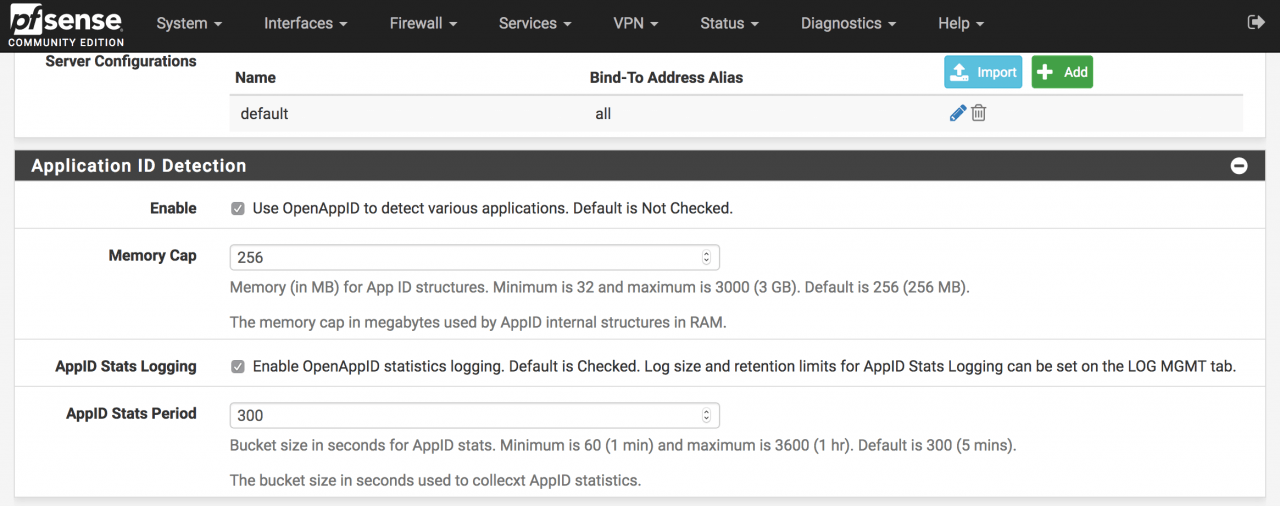Disable the OpenAppID Enable checkbox

click(238, 209)
